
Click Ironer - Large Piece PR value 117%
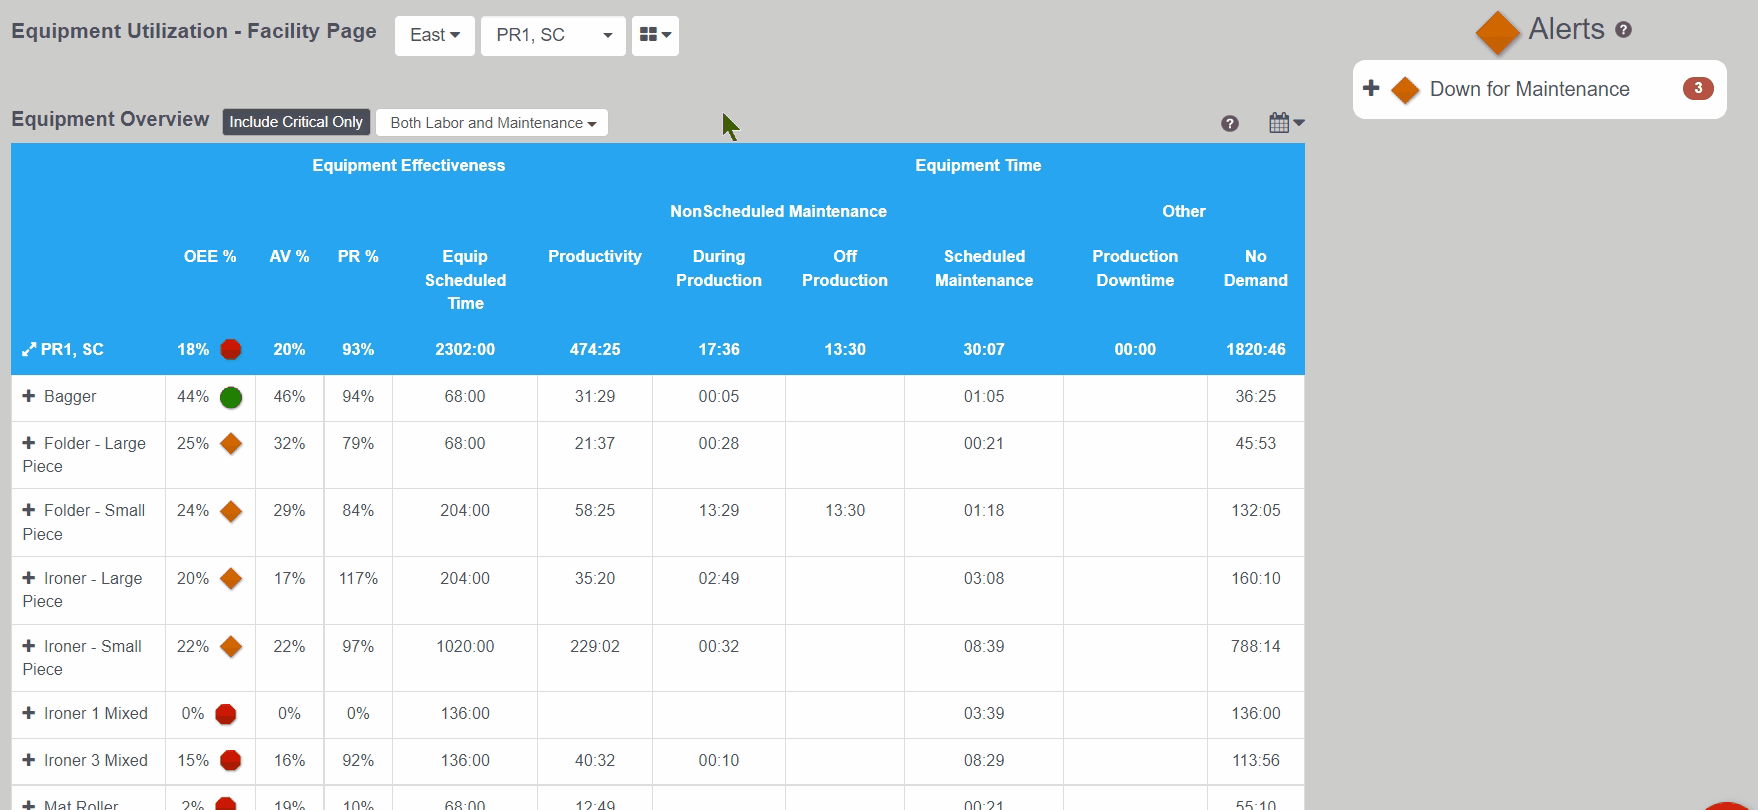pyautogui.click(x=358, y=578)
